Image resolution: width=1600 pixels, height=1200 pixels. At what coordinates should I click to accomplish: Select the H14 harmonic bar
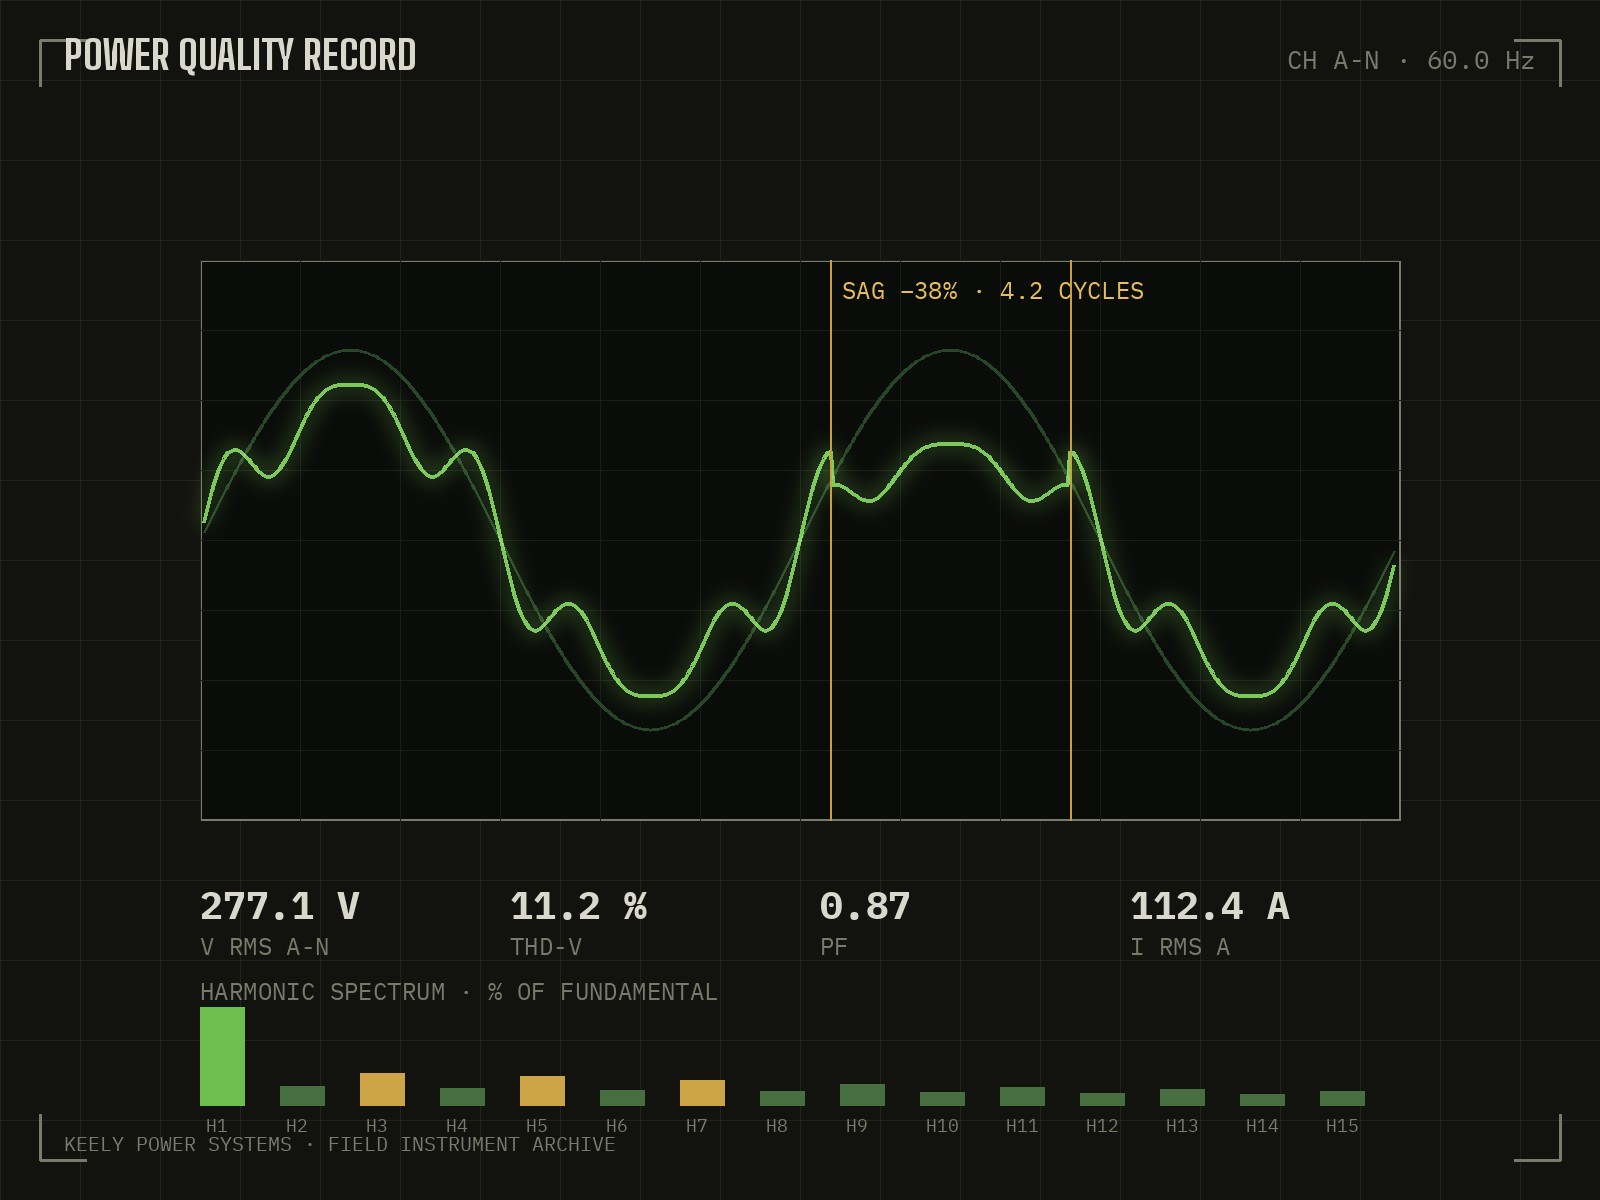point(1262,1100)
